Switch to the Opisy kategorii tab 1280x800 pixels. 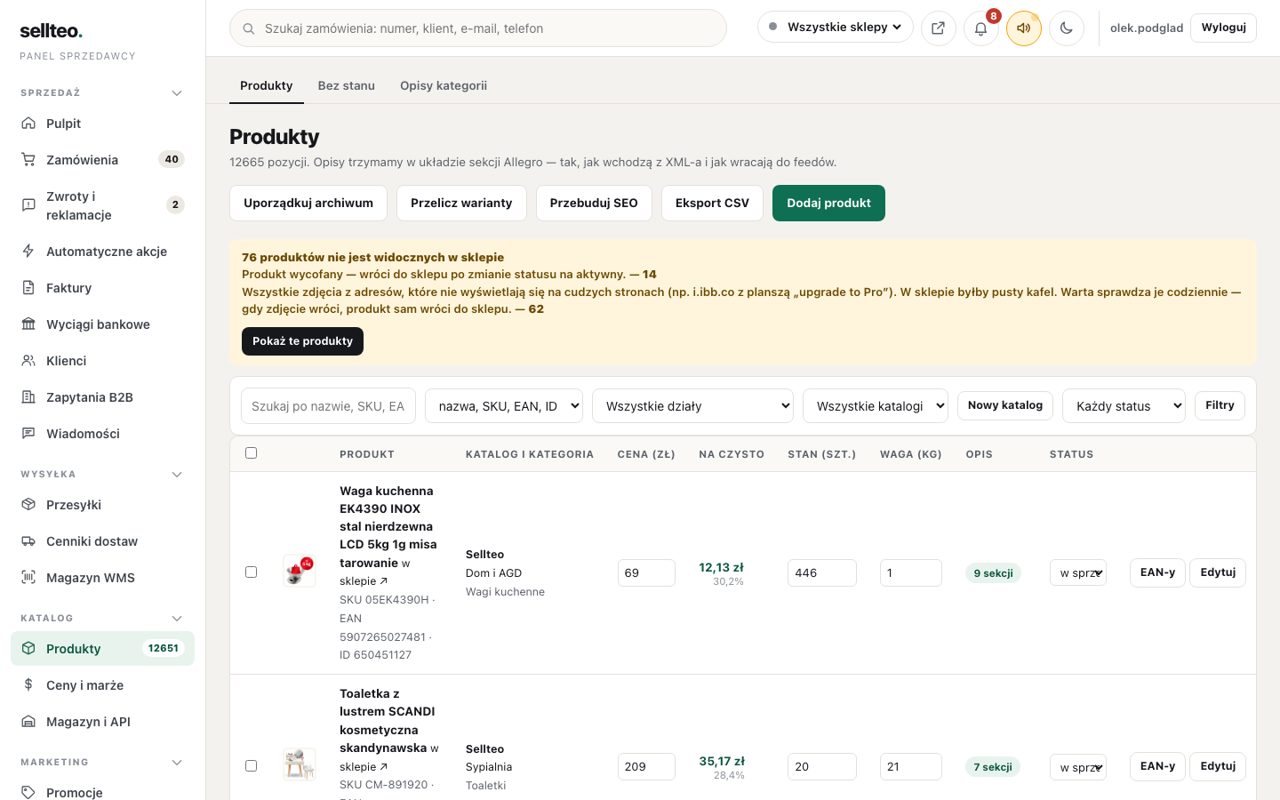443,86
